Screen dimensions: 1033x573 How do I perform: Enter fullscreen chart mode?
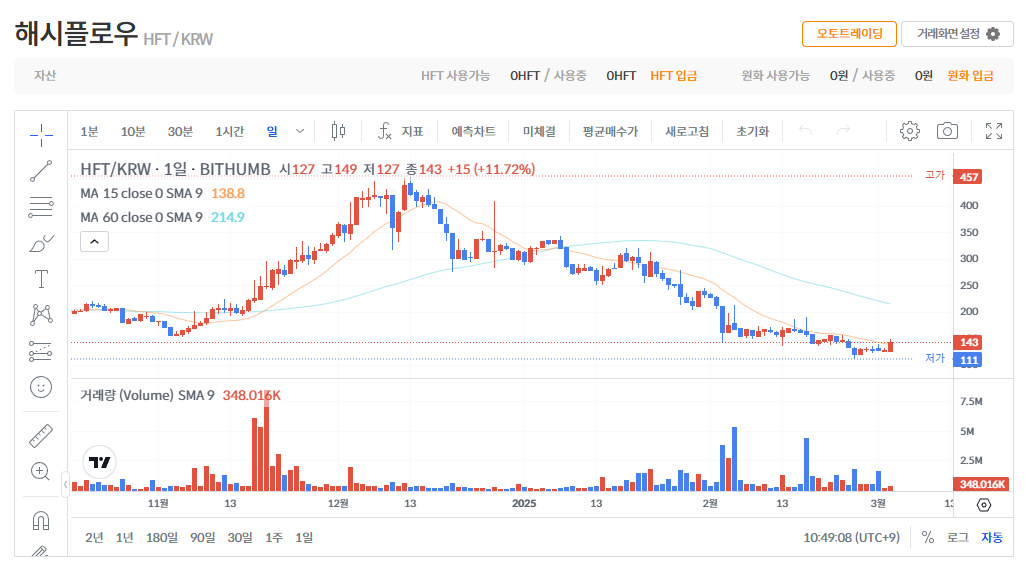pos(993,131)
